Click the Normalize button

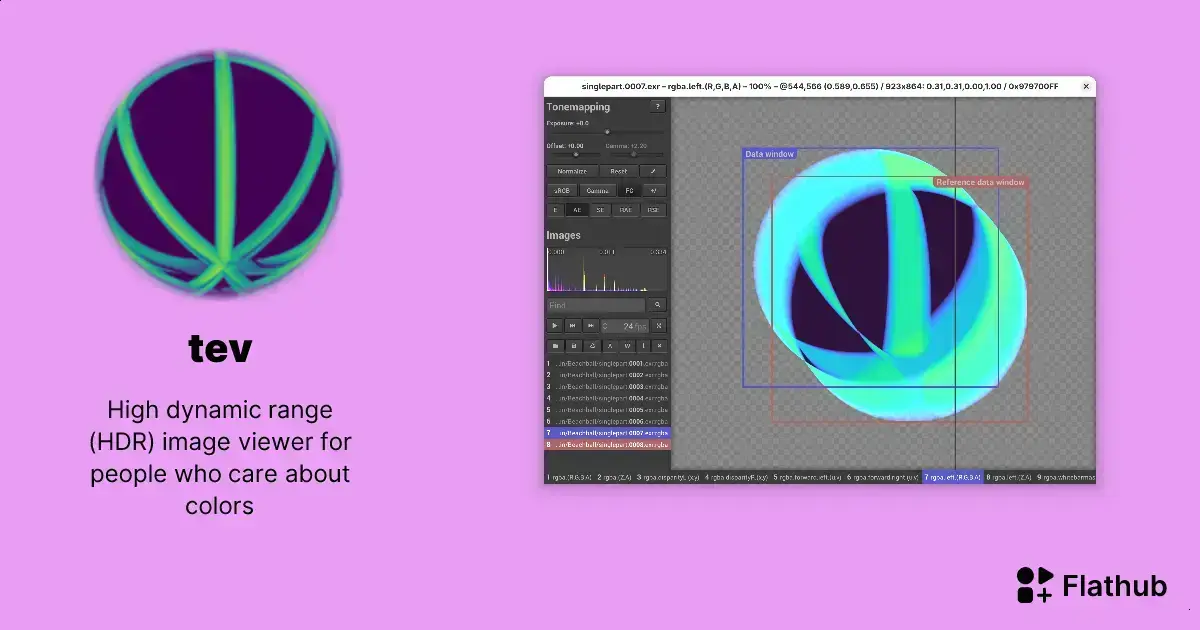coord(572,171)
